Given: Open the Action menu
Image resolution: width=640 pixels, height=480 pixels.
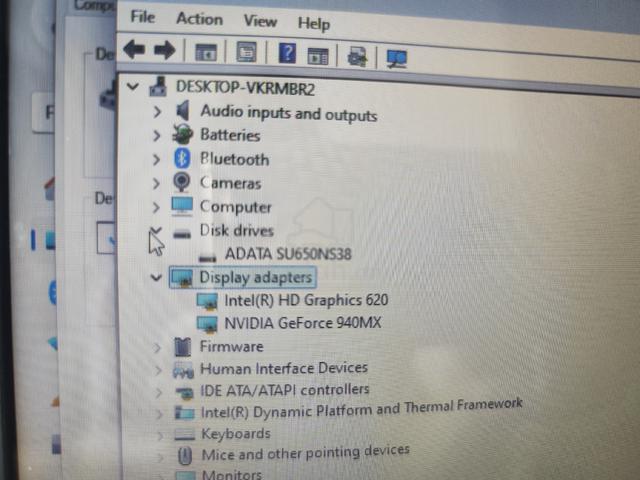Looking at the screenshot, I should click(x=200, y=19).
